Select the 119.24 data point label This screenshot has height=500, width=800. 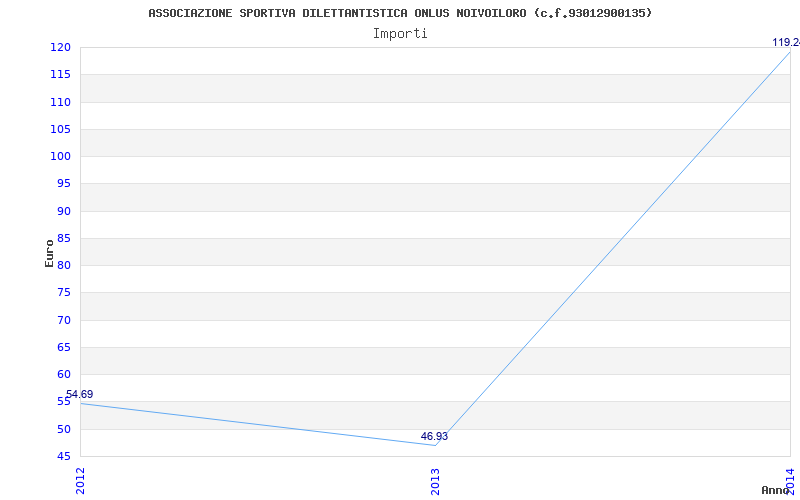coord(786,42)
